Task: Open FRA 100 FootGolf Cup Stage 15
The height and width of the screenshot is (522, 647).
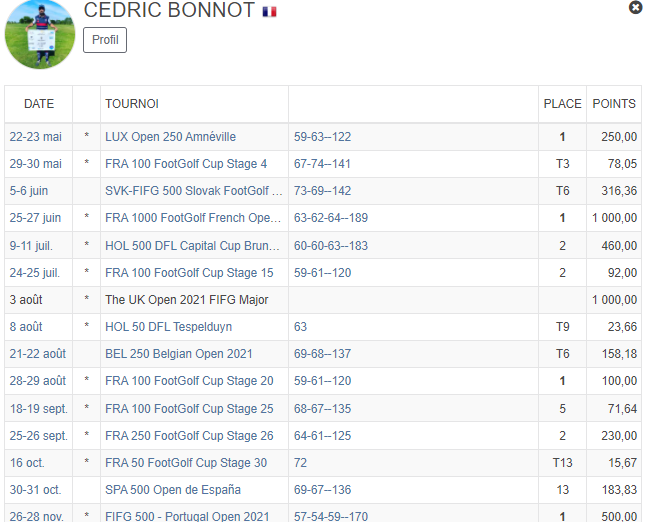Action: (x=189, y=273)
